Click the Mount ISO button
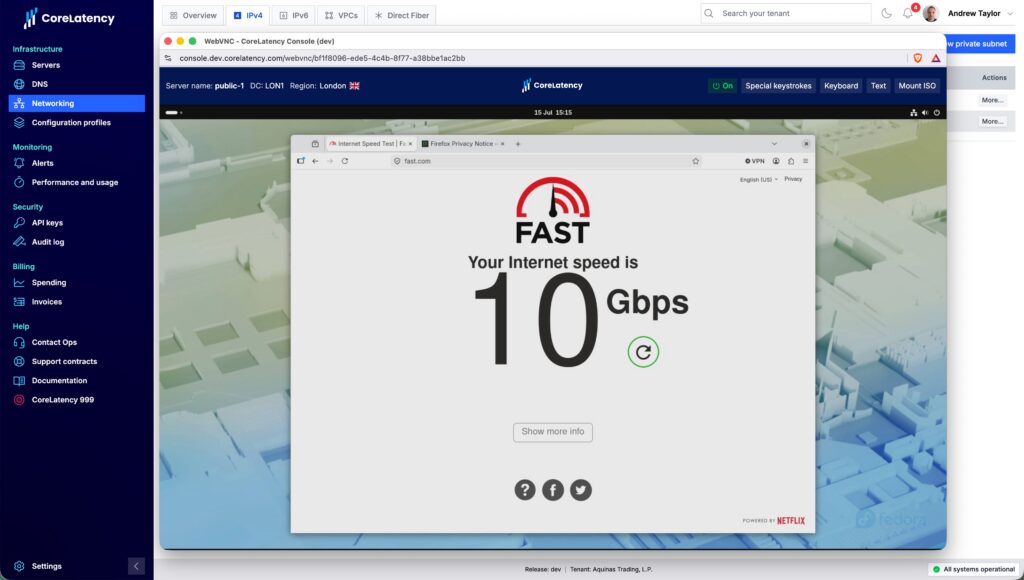Viewport: 1024px width, 580px height. pos(917,86)
